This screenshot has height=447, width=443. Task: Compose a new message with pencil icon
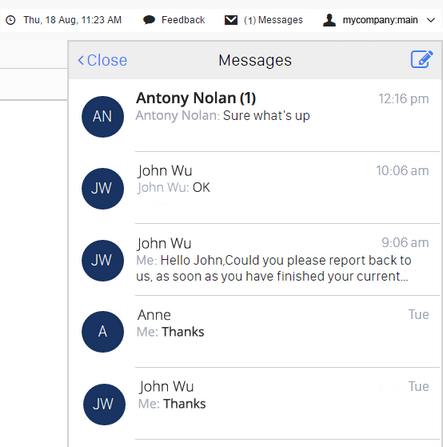(x=422, y=60)
